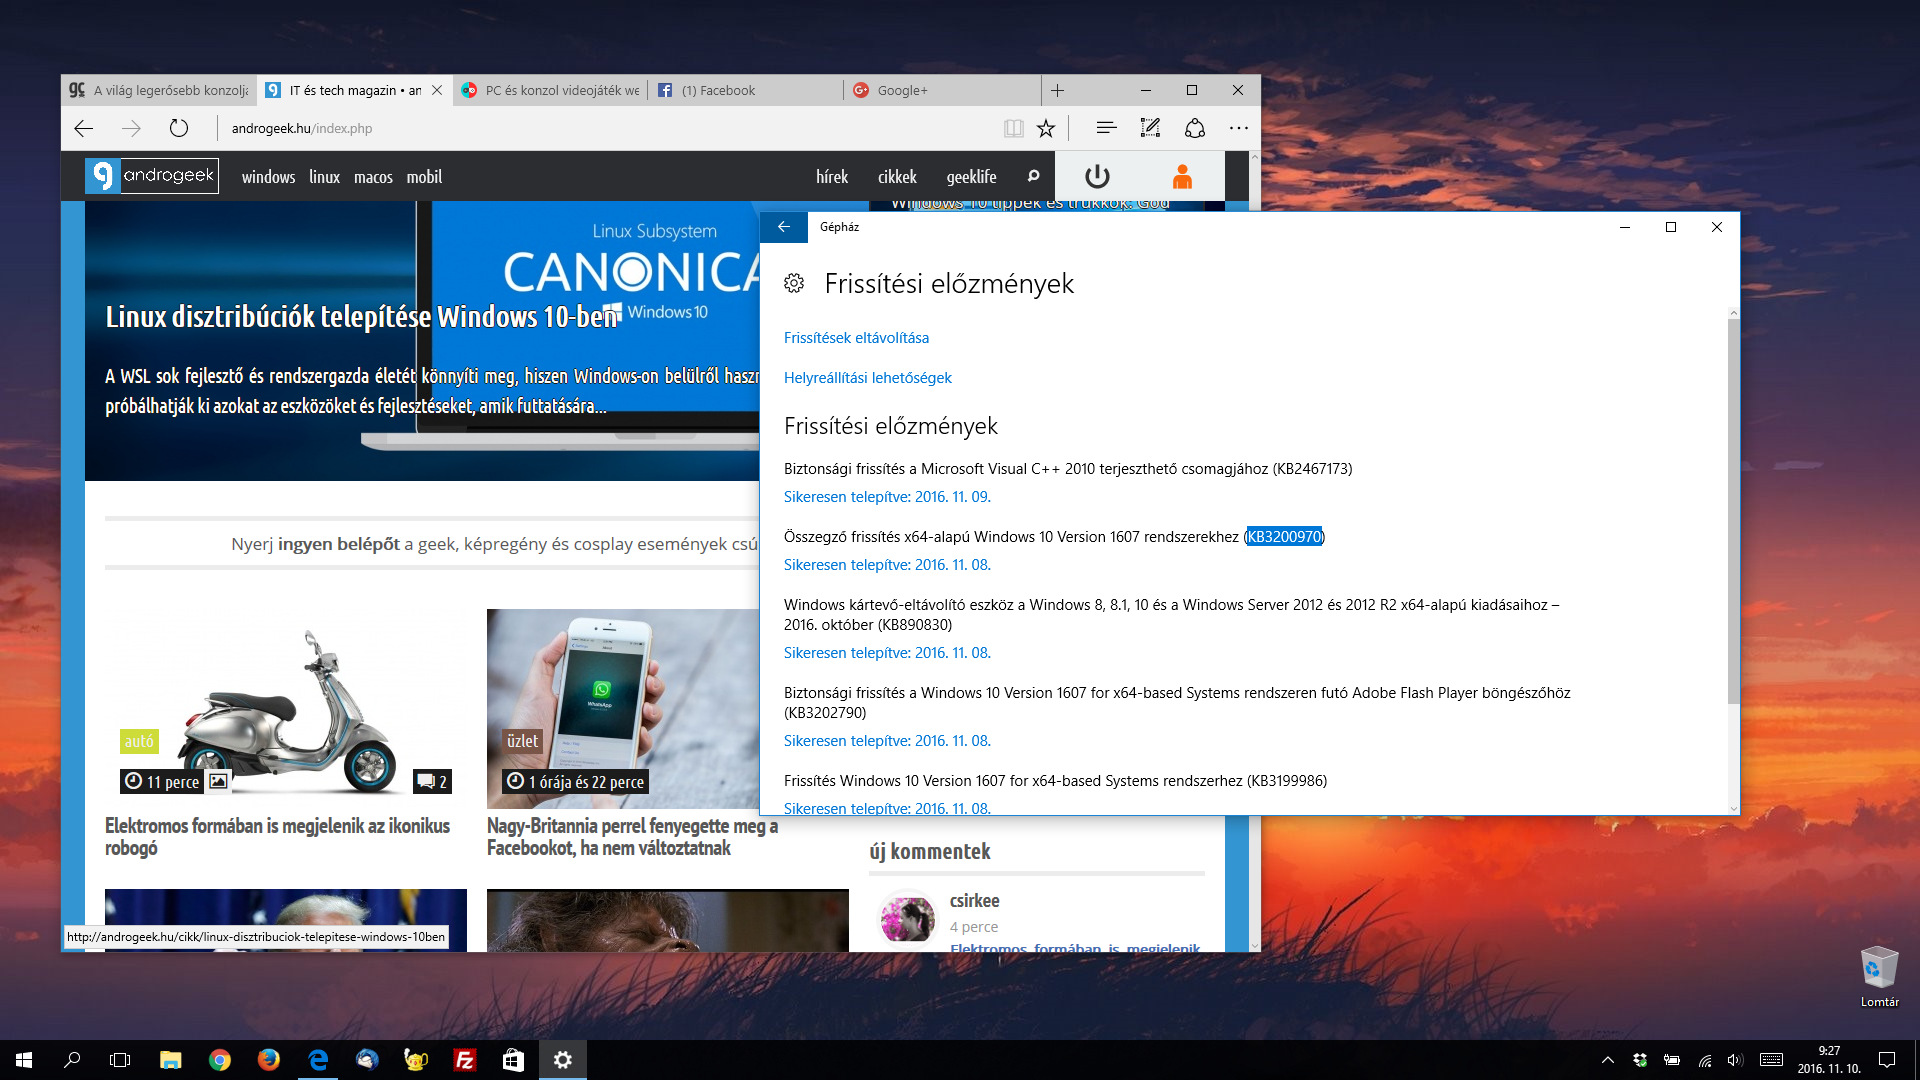
Task: Open the 'cikkek' section on androgeek
Action: [x=897, y=177]
